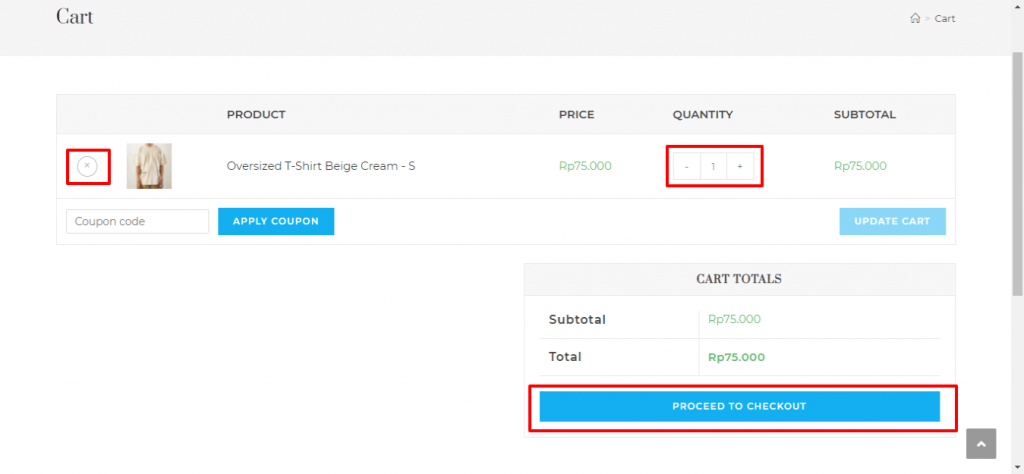Image resolution: width=1024 pixels, height=474 pixels.
Task: Focus the quantity number field
Action: (x=713, y=166)
